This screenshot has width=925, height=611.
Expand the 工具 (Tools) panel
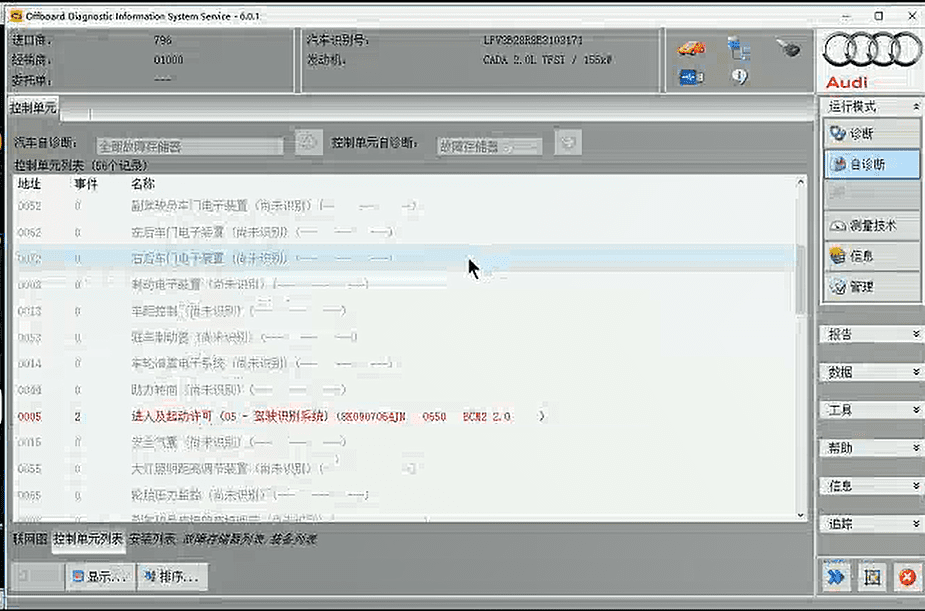tap(869, 410)
